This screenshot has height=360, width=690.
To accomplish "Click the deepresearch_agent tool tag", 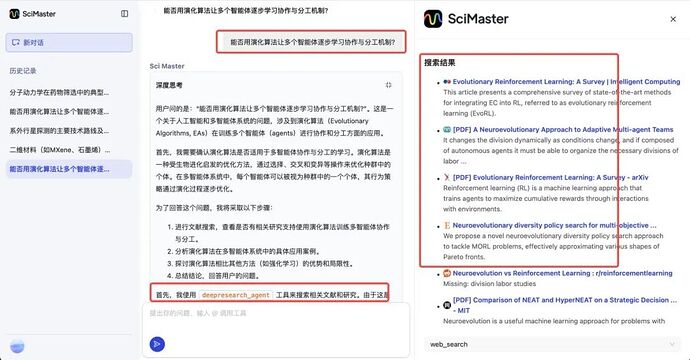I will (x=235, y=295).
